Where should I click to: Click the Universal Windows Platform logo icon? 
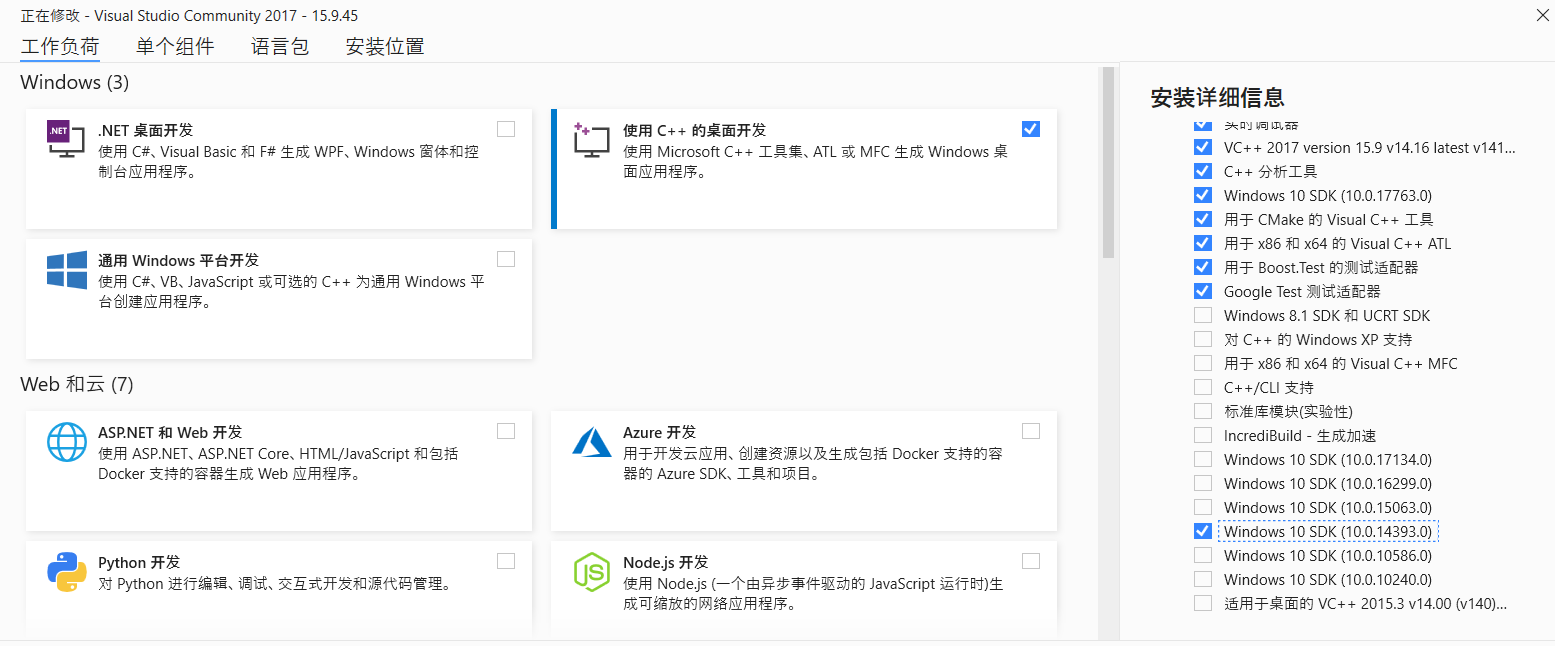click(67, 270)
